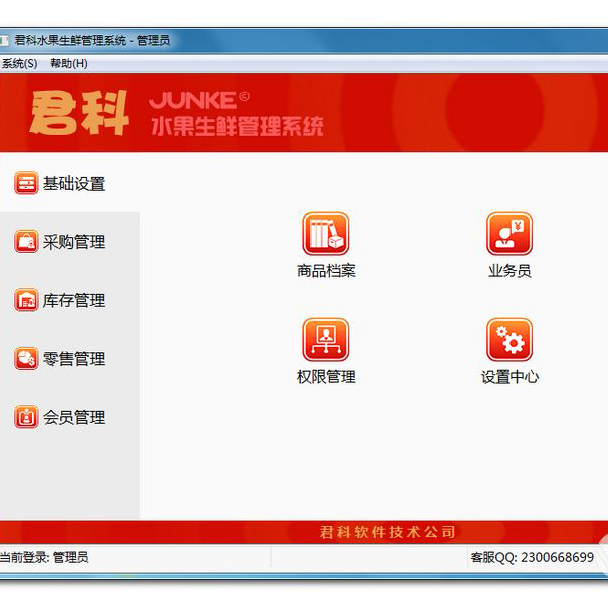Open 商品档案 via its file-box icon

pyautogui.click(x=325, y=234)
